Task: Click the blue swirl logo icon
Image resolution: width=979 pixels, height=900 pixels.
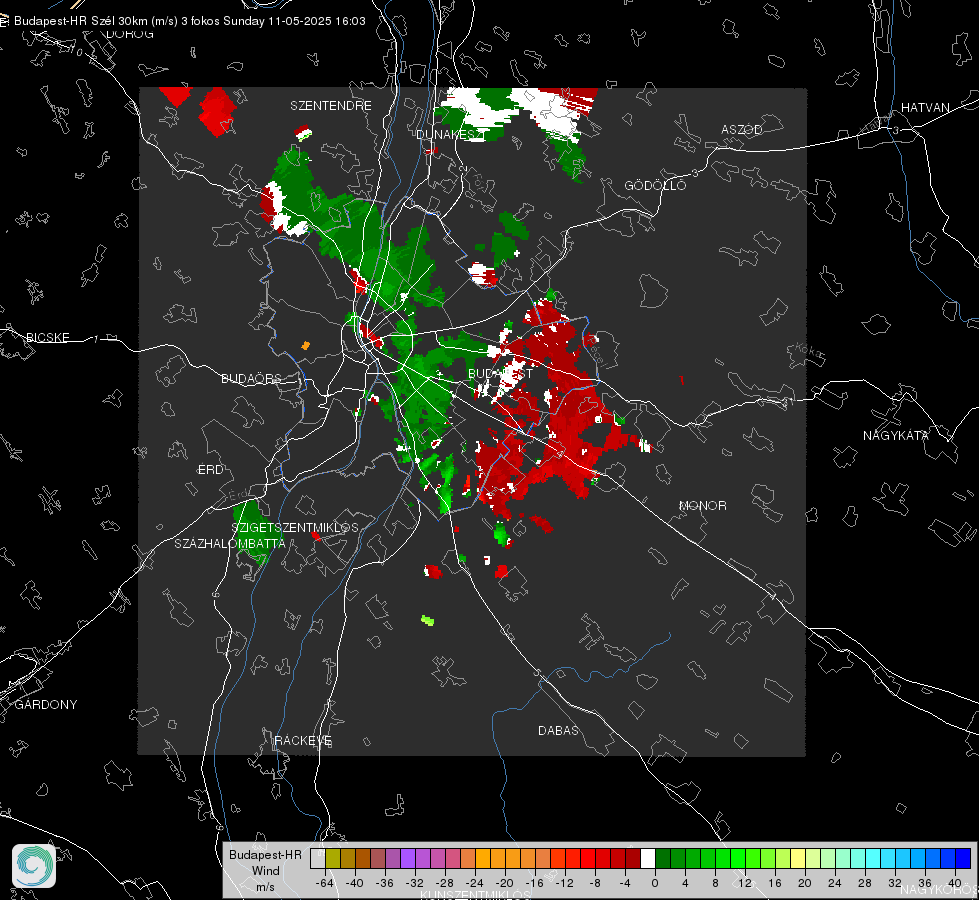Action: (34, 866)
